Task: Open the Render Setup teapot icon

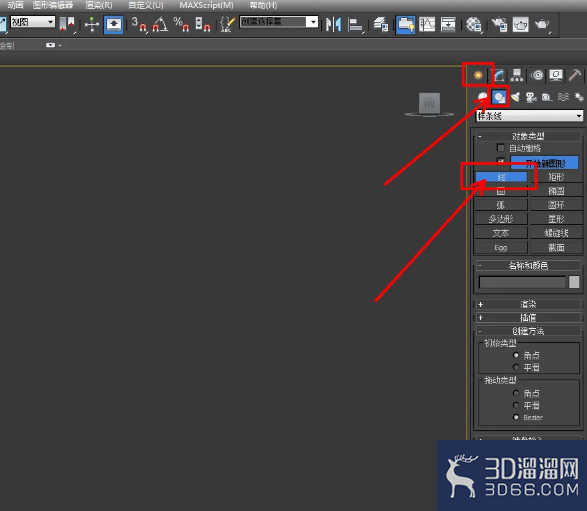Action: (499, 25)
